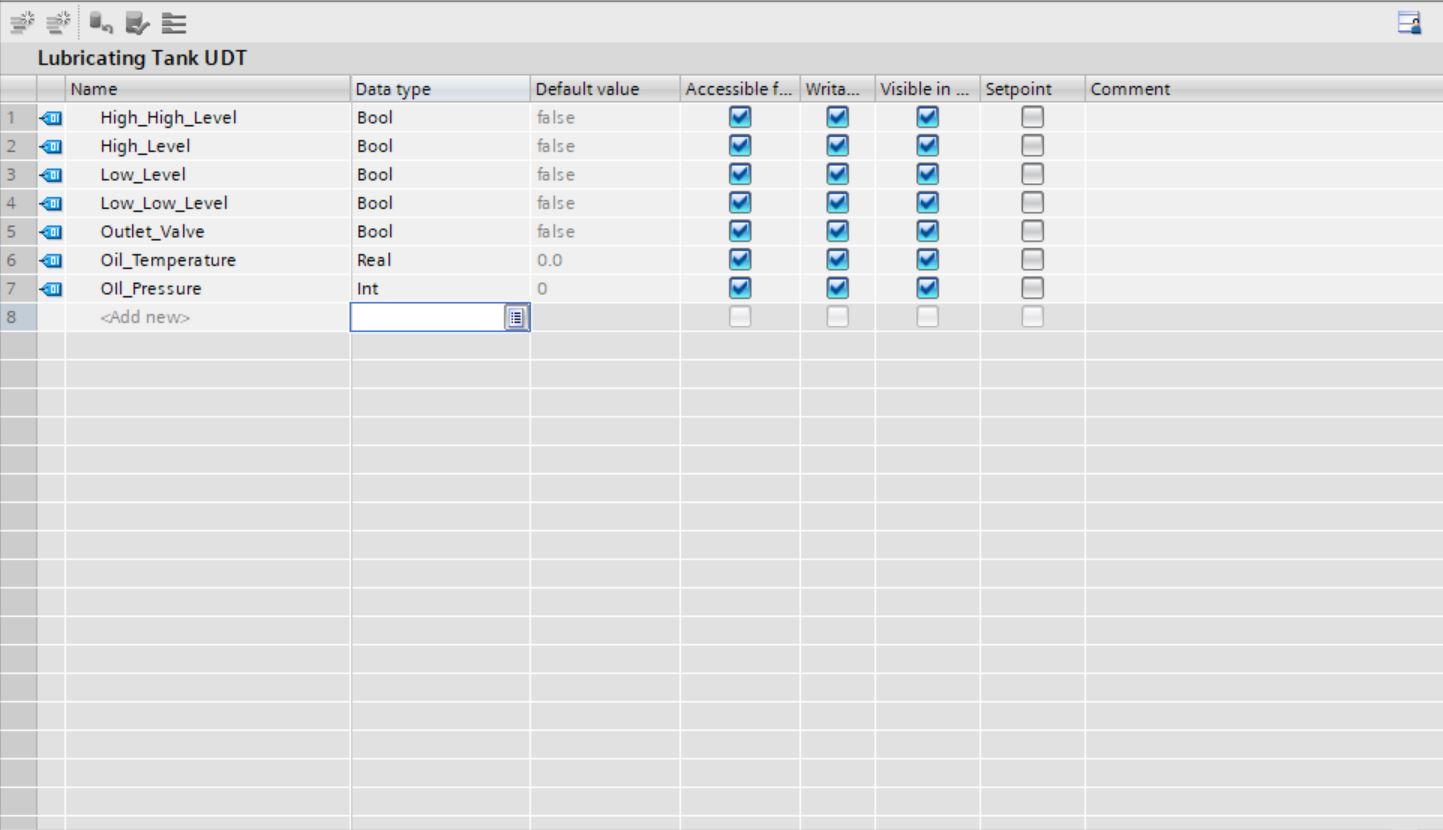Click the Setpoint column header
The width and height of the screenshot is (1443, 830).
click(1032, 89)
